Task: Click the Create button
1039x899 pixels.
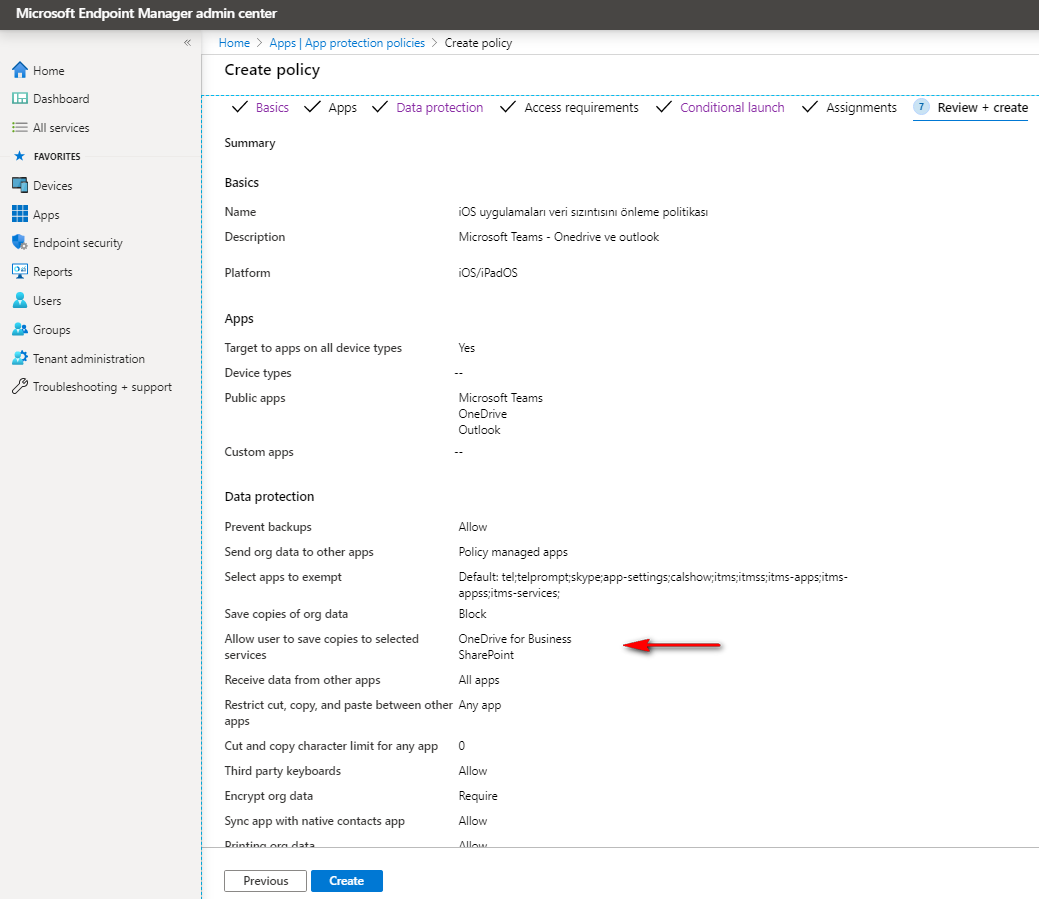Action: [347, 880]
